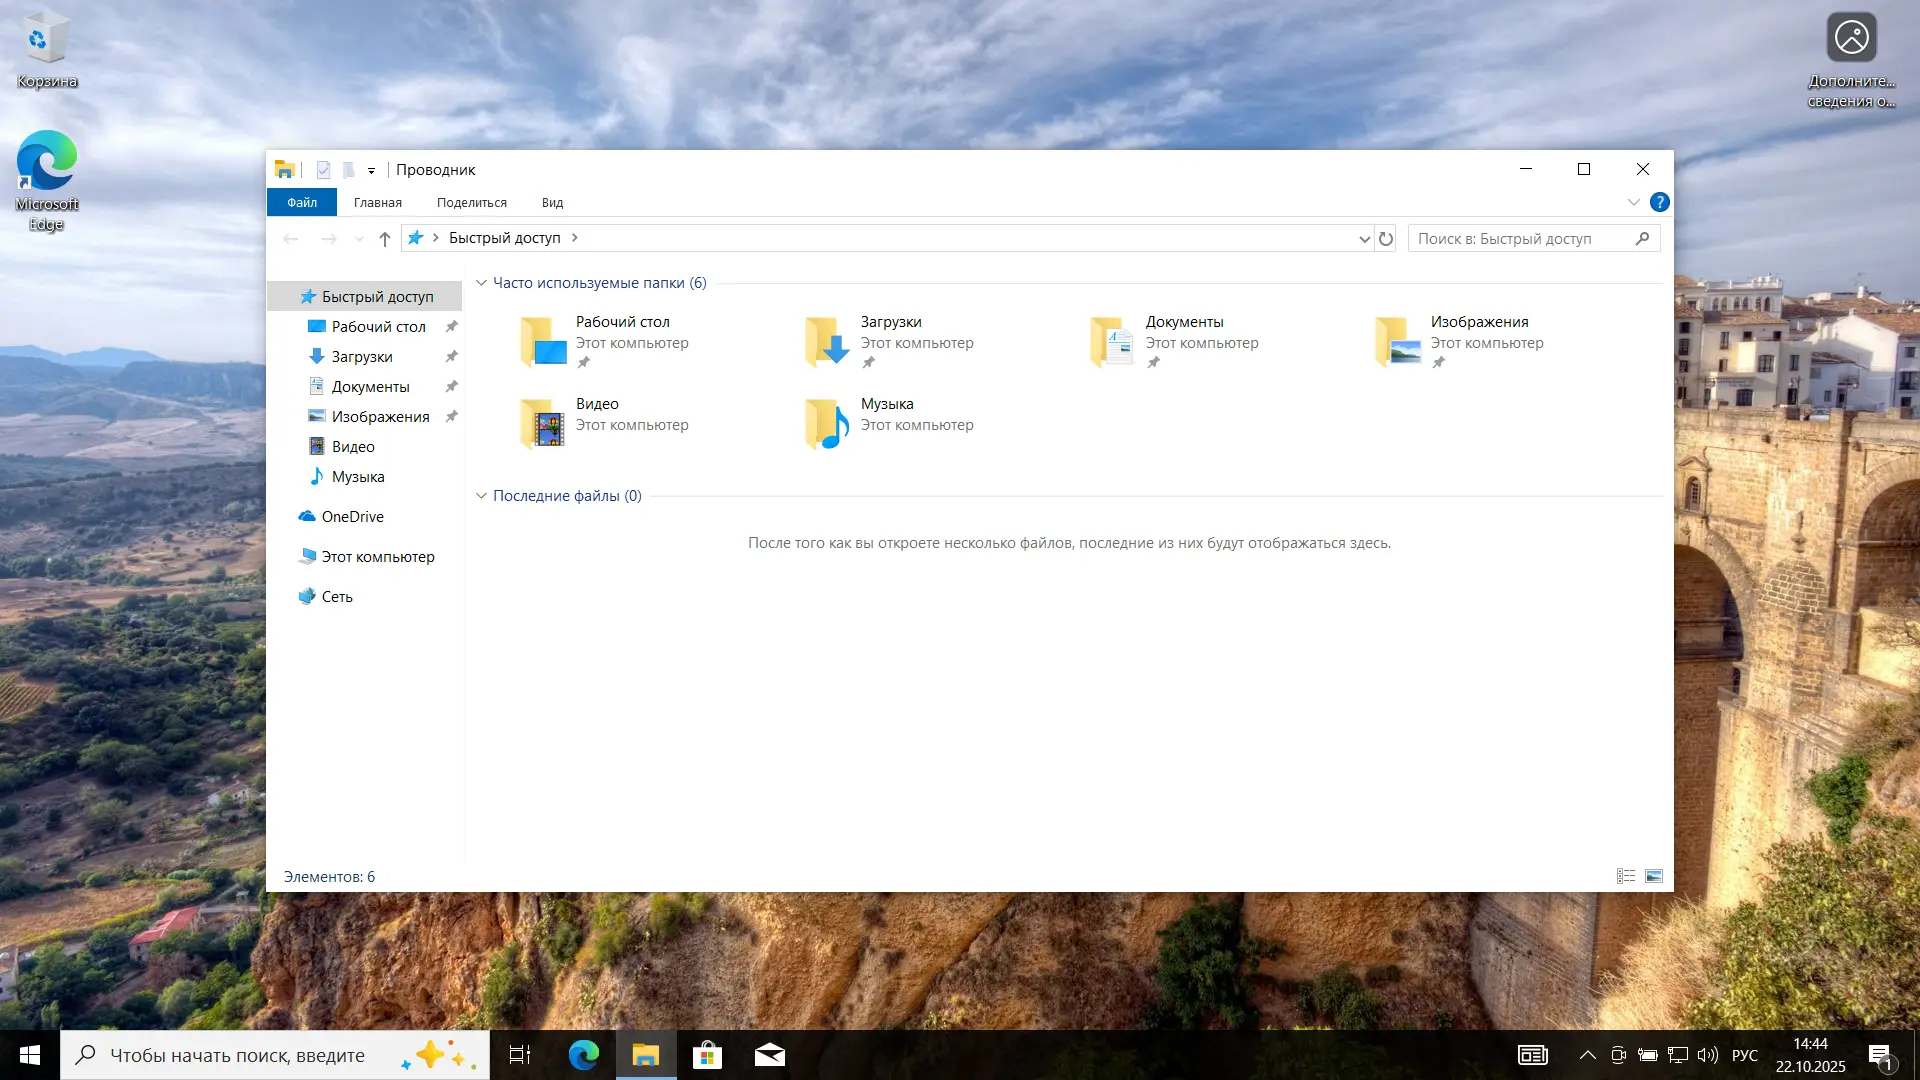Click the Поиск в: Быстрый доступ field
This screenshot has height=1080, width=1920.
[1520, 239]
